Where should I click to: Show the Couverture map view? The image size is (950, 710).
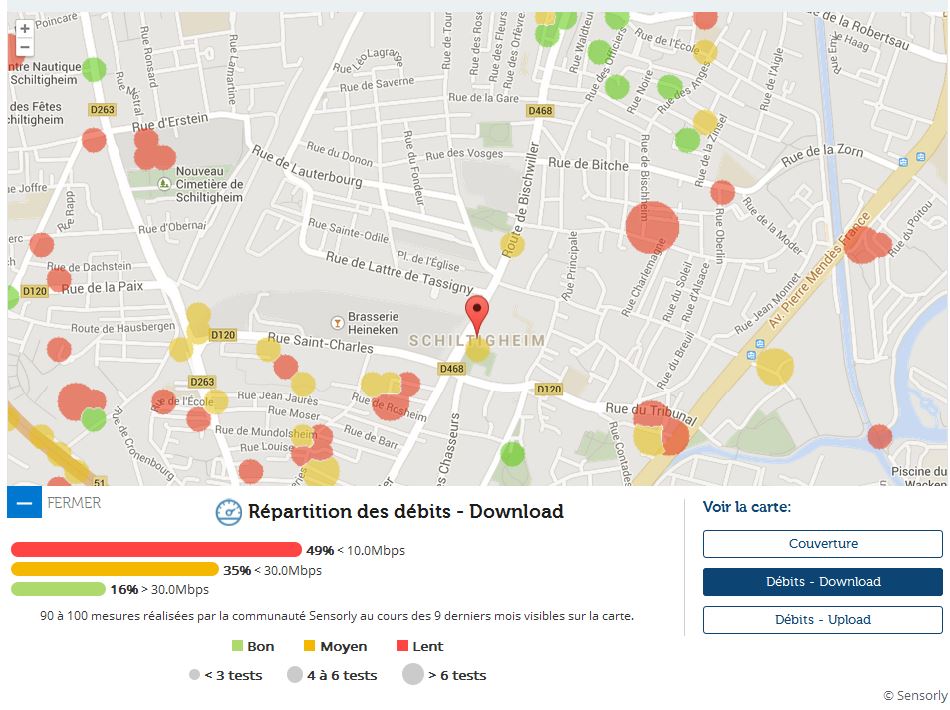tap(822, 544)
